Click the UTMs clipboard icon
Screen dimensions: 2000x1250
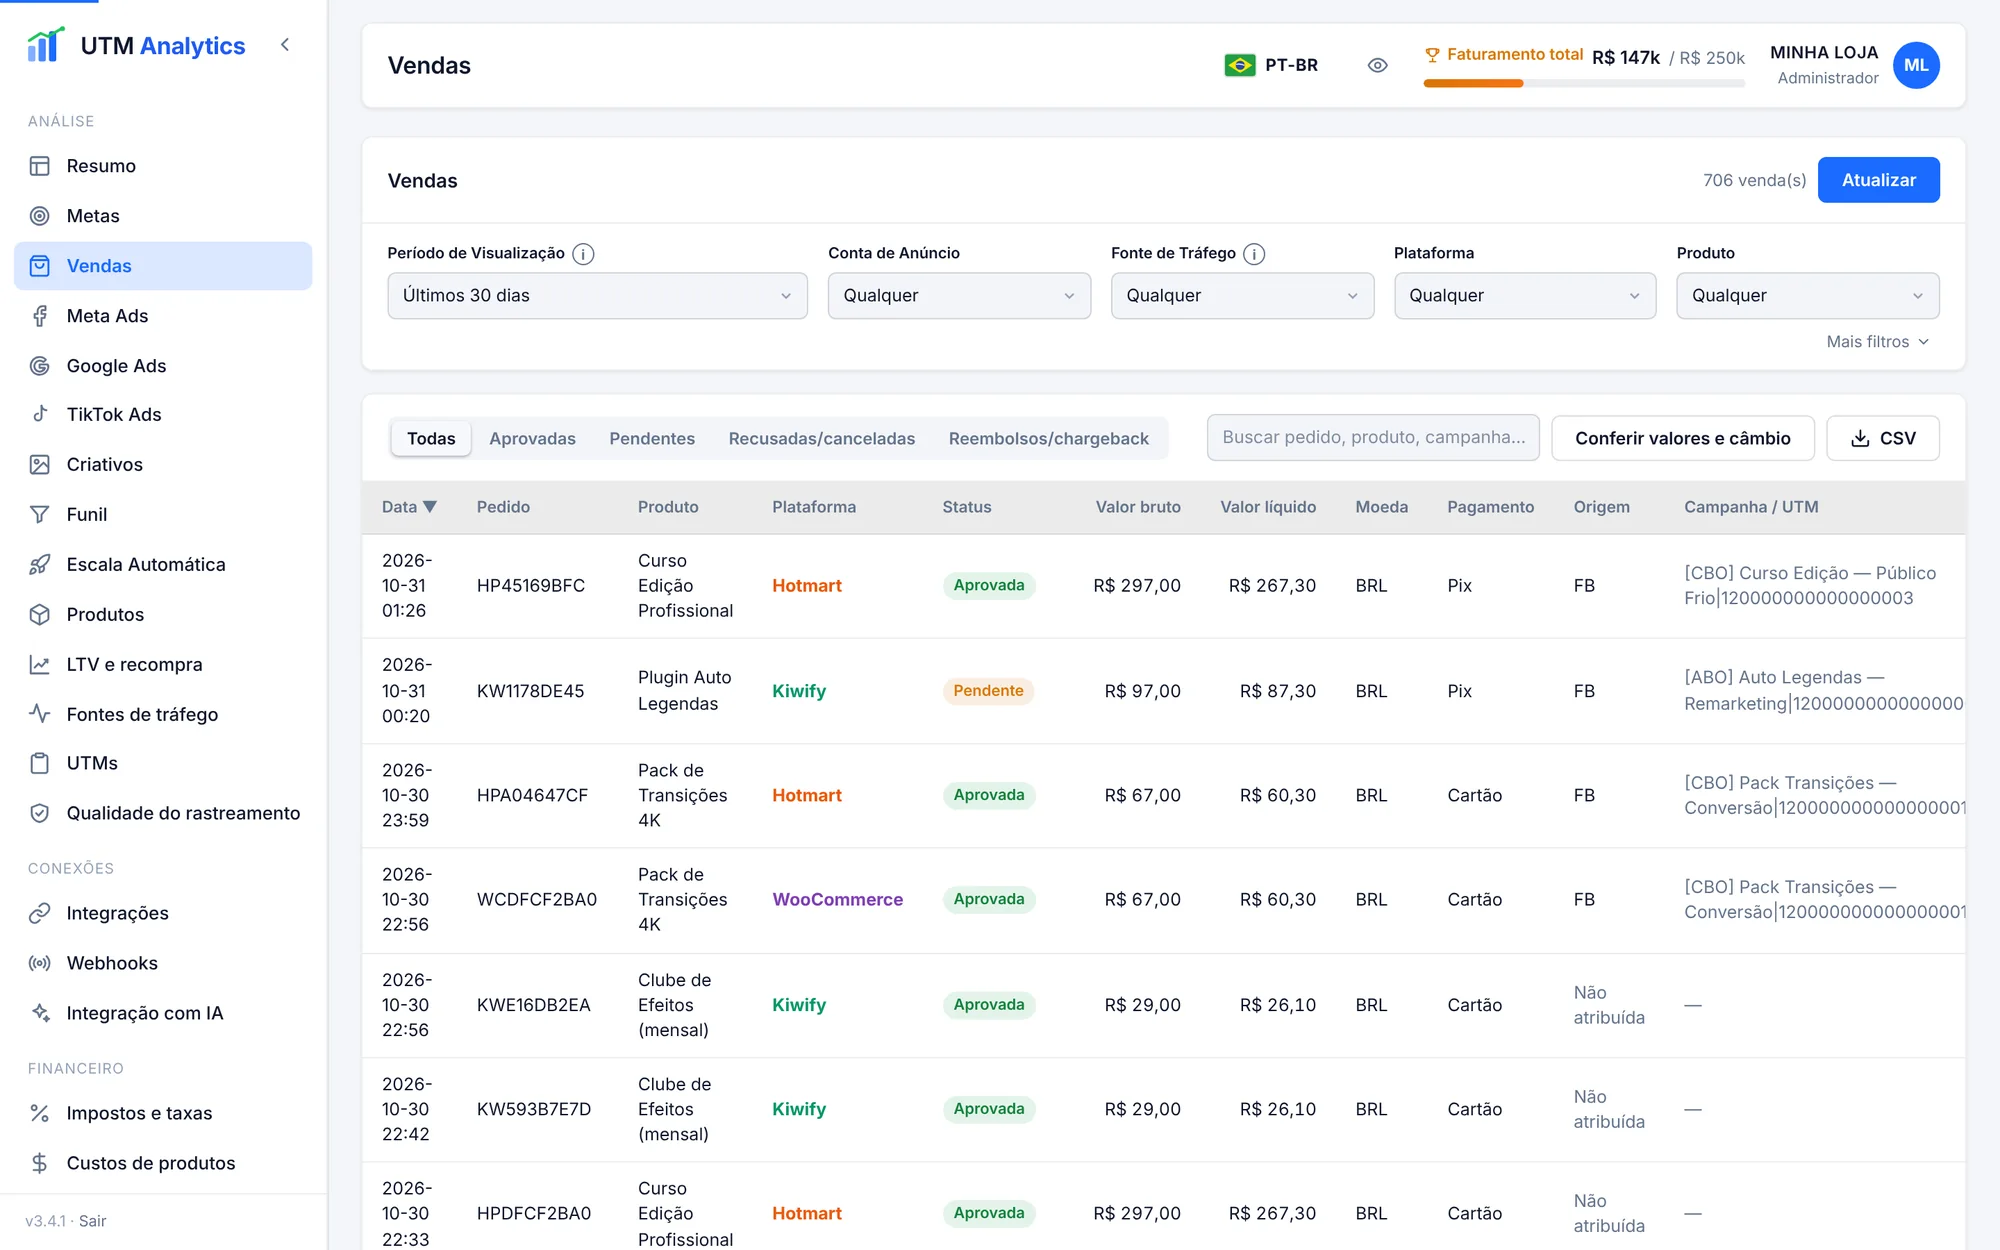tap(40, 763)
